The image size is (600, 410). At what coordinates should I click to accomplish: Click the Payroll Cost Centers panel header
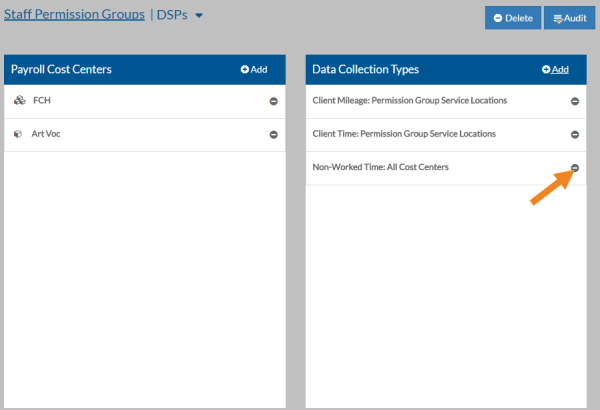61,69
